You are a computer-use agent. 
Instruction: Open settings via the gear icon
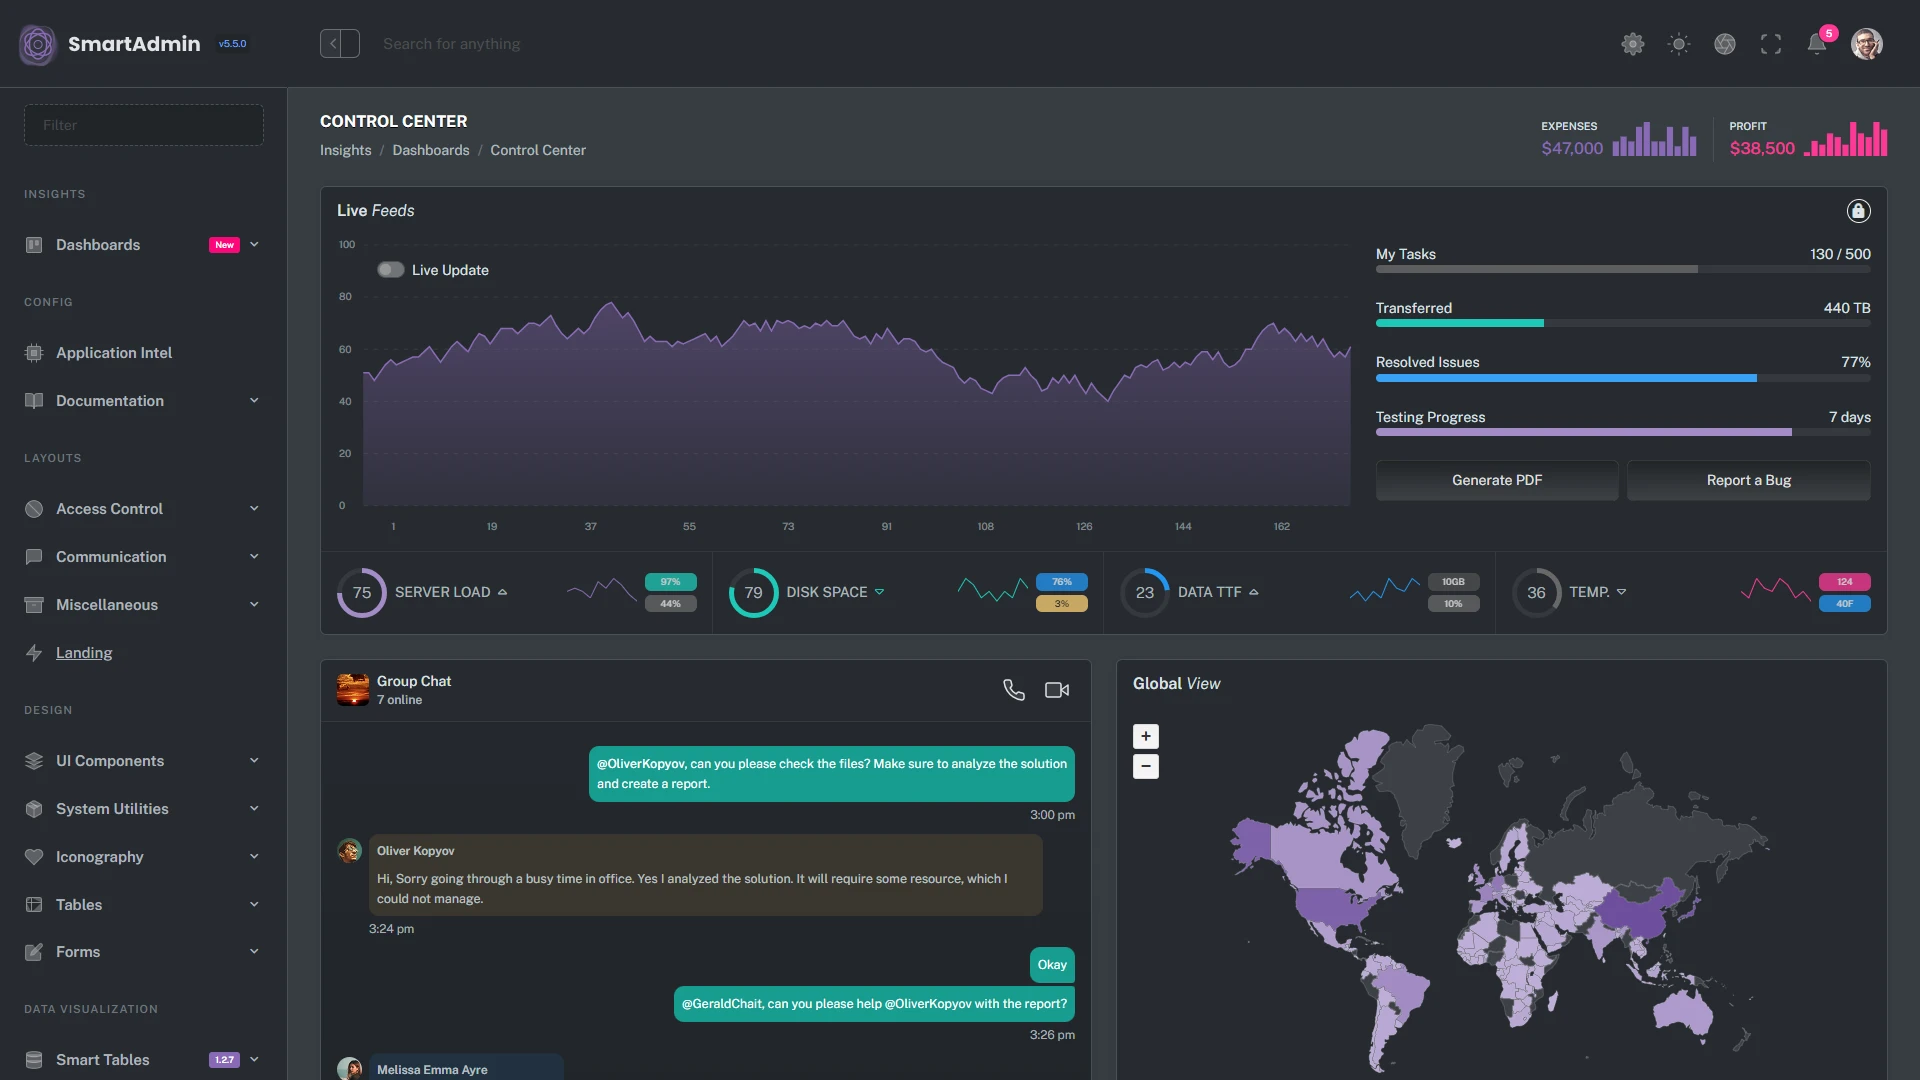click(x=1633, y=44)
